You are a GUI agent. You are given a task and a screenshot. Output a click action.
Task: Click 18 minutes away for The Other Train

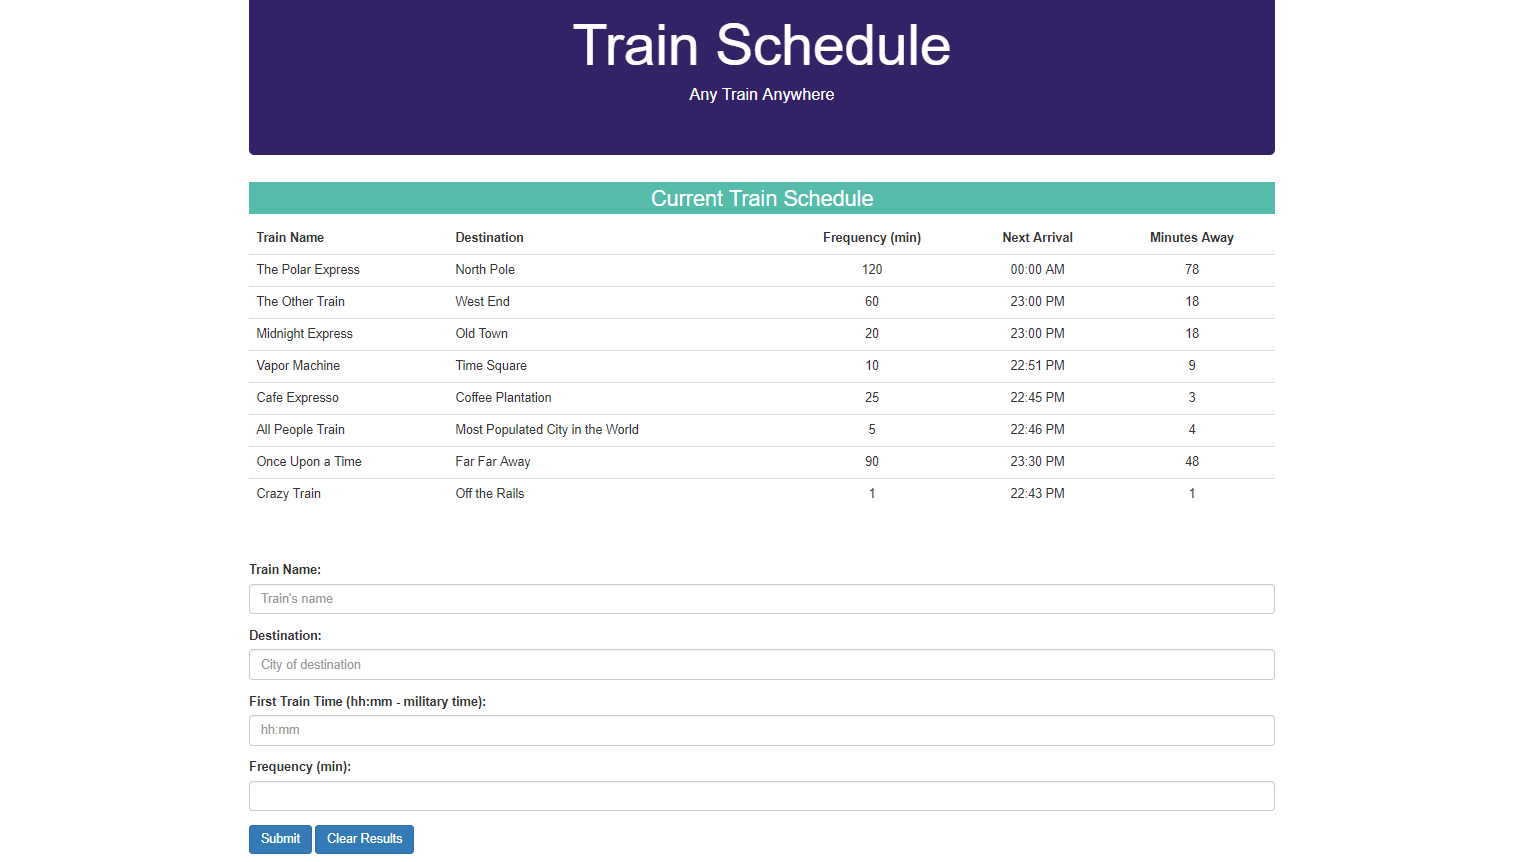coord(1192,302)
